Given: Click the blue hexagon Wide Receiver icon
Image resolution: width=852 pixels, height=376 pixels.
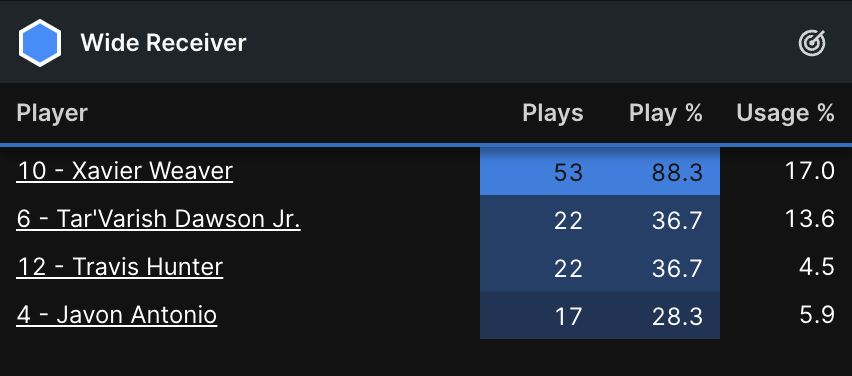Looking at the screenshot, I should click(40, 43).
